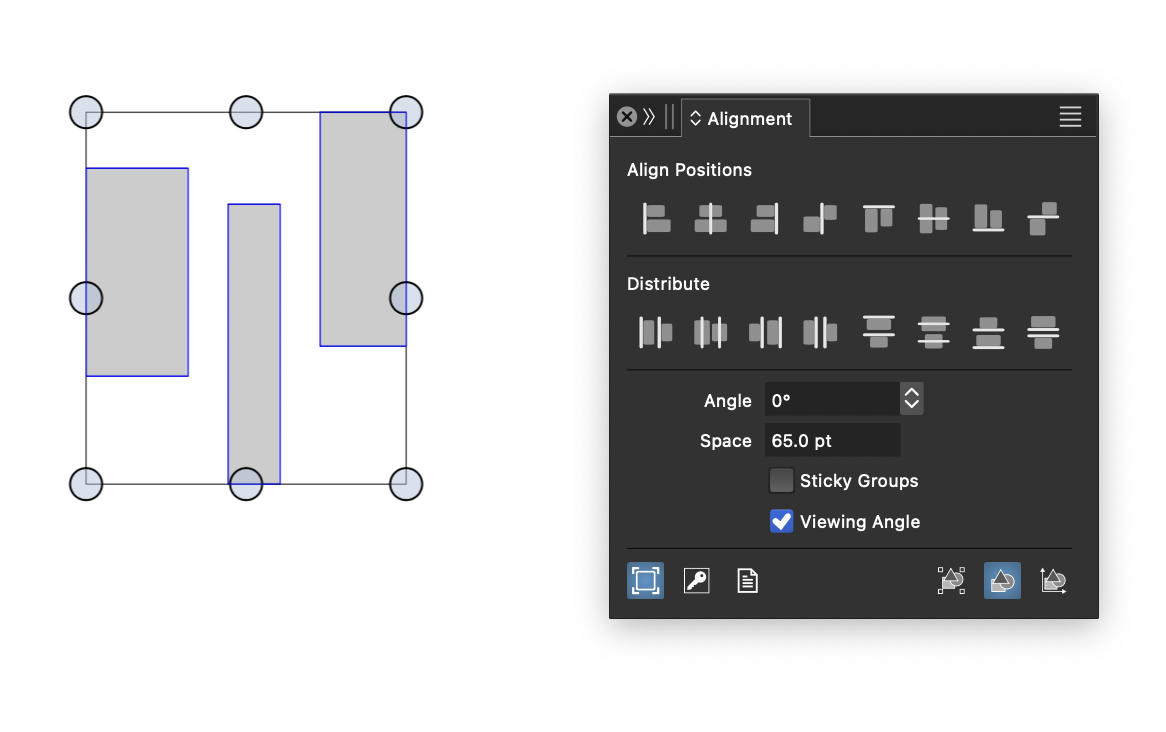Click the Space value field
1166x732 pixels.
coord(832,441)
